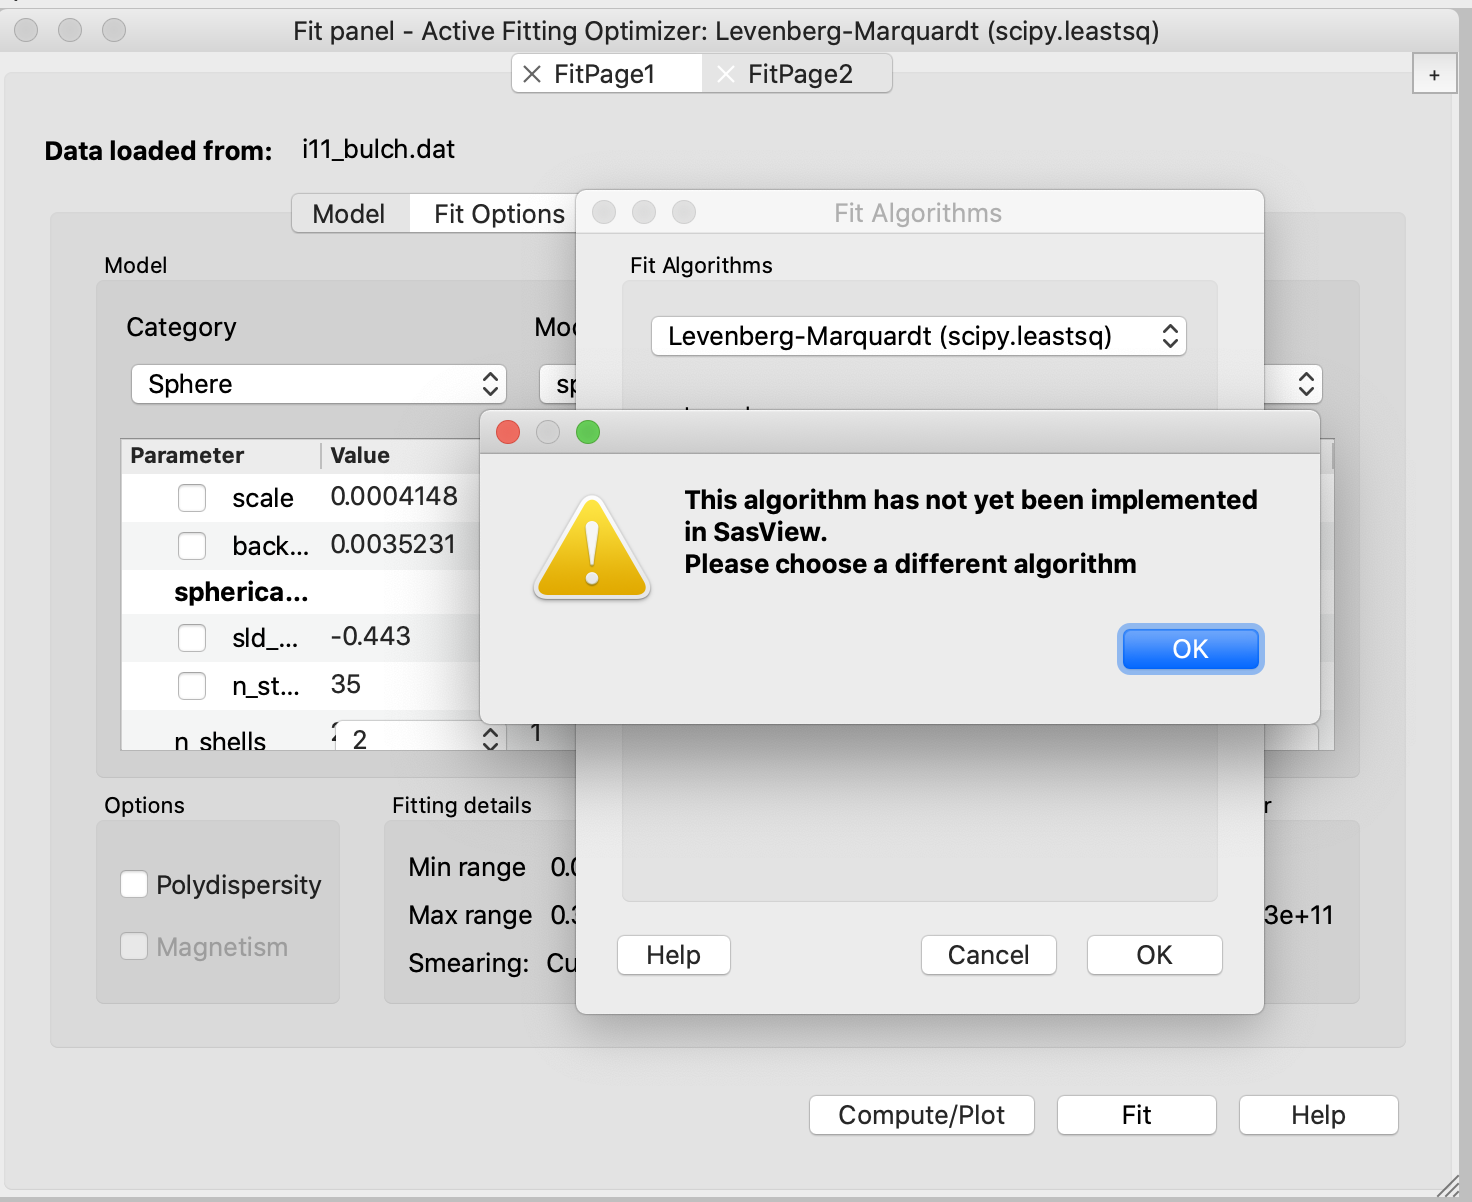Increment the n_shells value with its stepper
Viewport: 1472px width, 1202px height.
[489, 730]
